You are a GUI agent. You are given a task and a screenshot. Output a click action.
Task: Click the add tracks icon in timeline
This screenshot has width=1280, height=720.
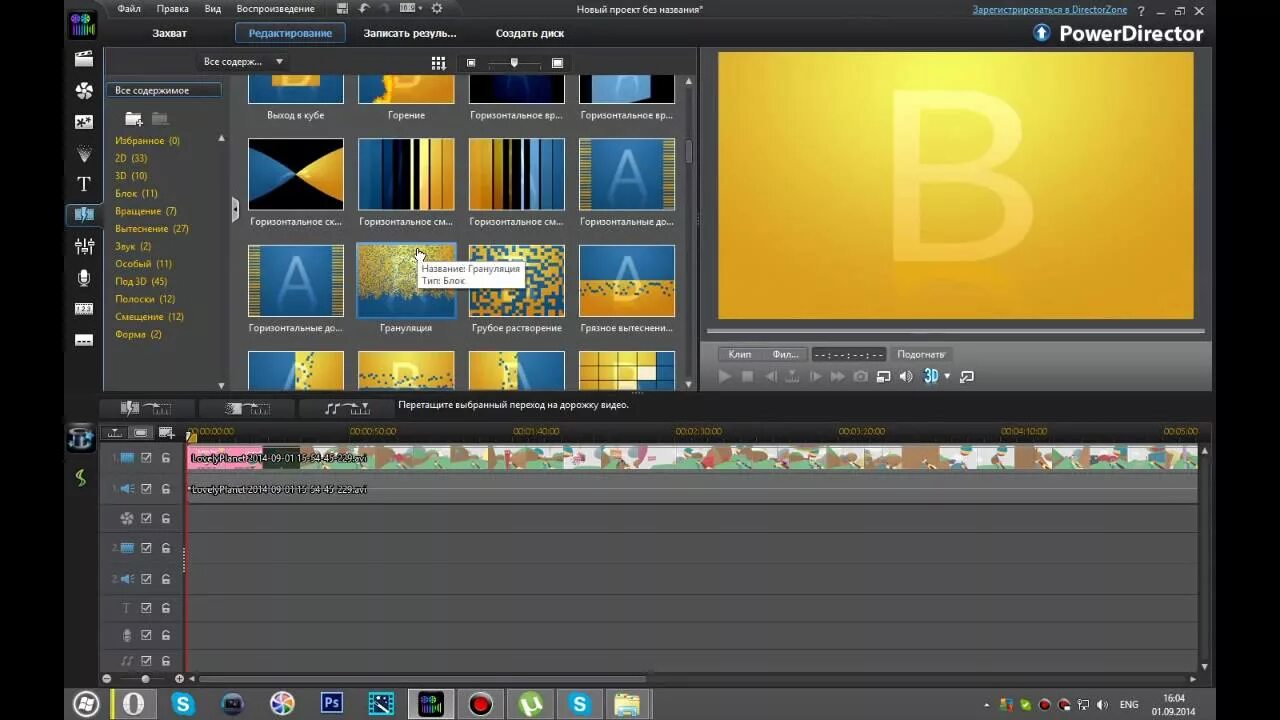[x=166, y=432]
